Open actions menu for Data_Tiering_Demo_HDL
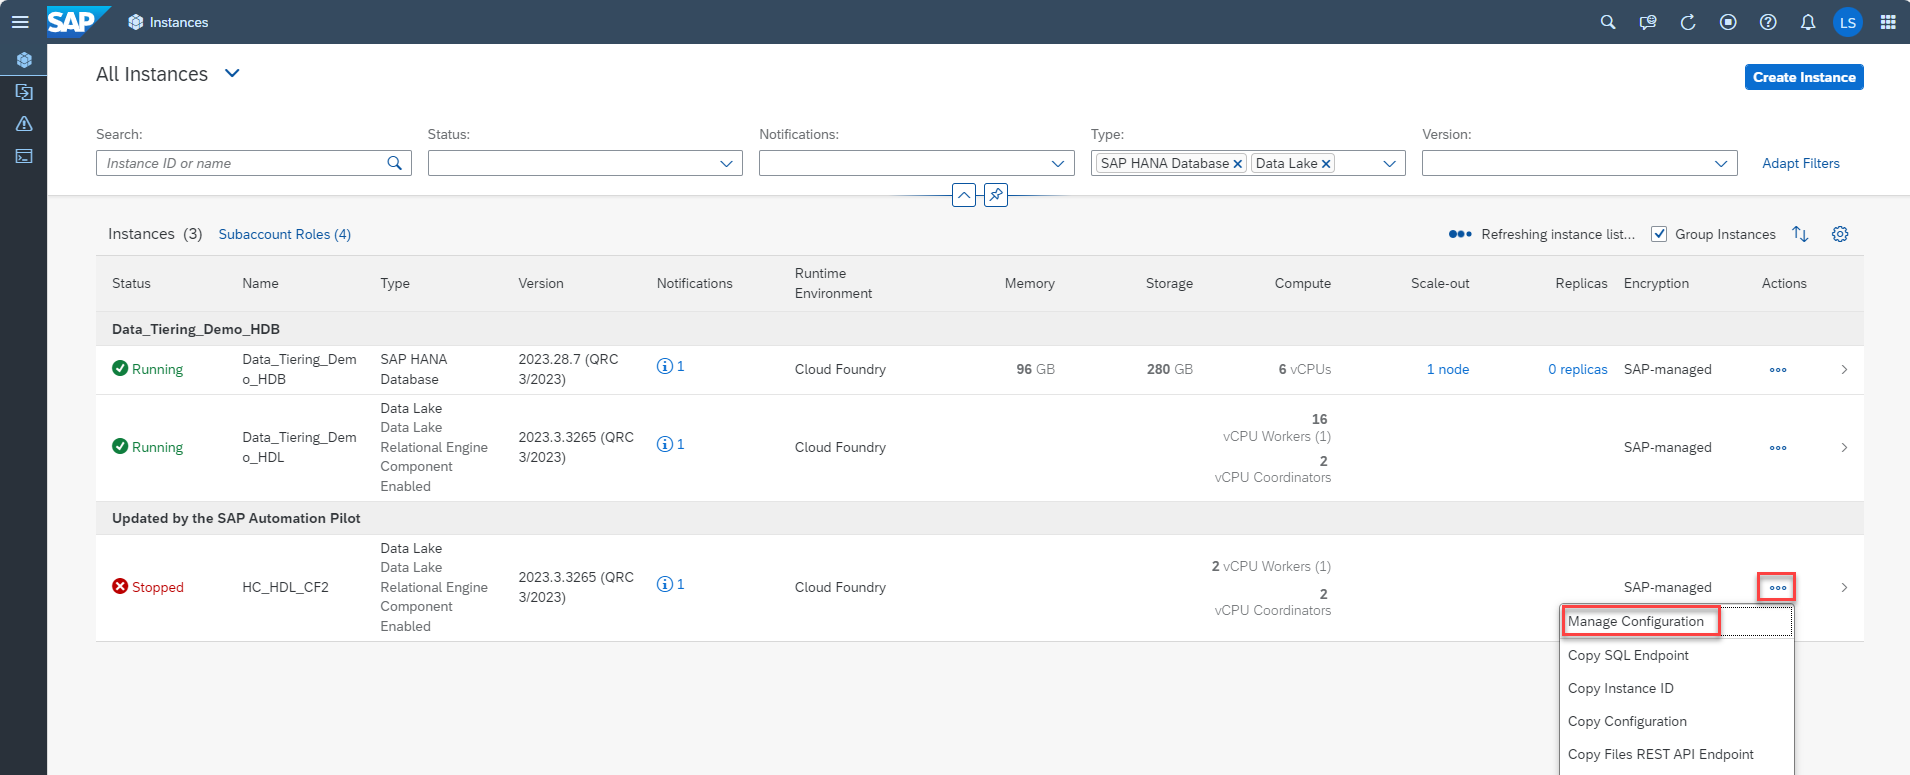 (x=1778, y=448)
